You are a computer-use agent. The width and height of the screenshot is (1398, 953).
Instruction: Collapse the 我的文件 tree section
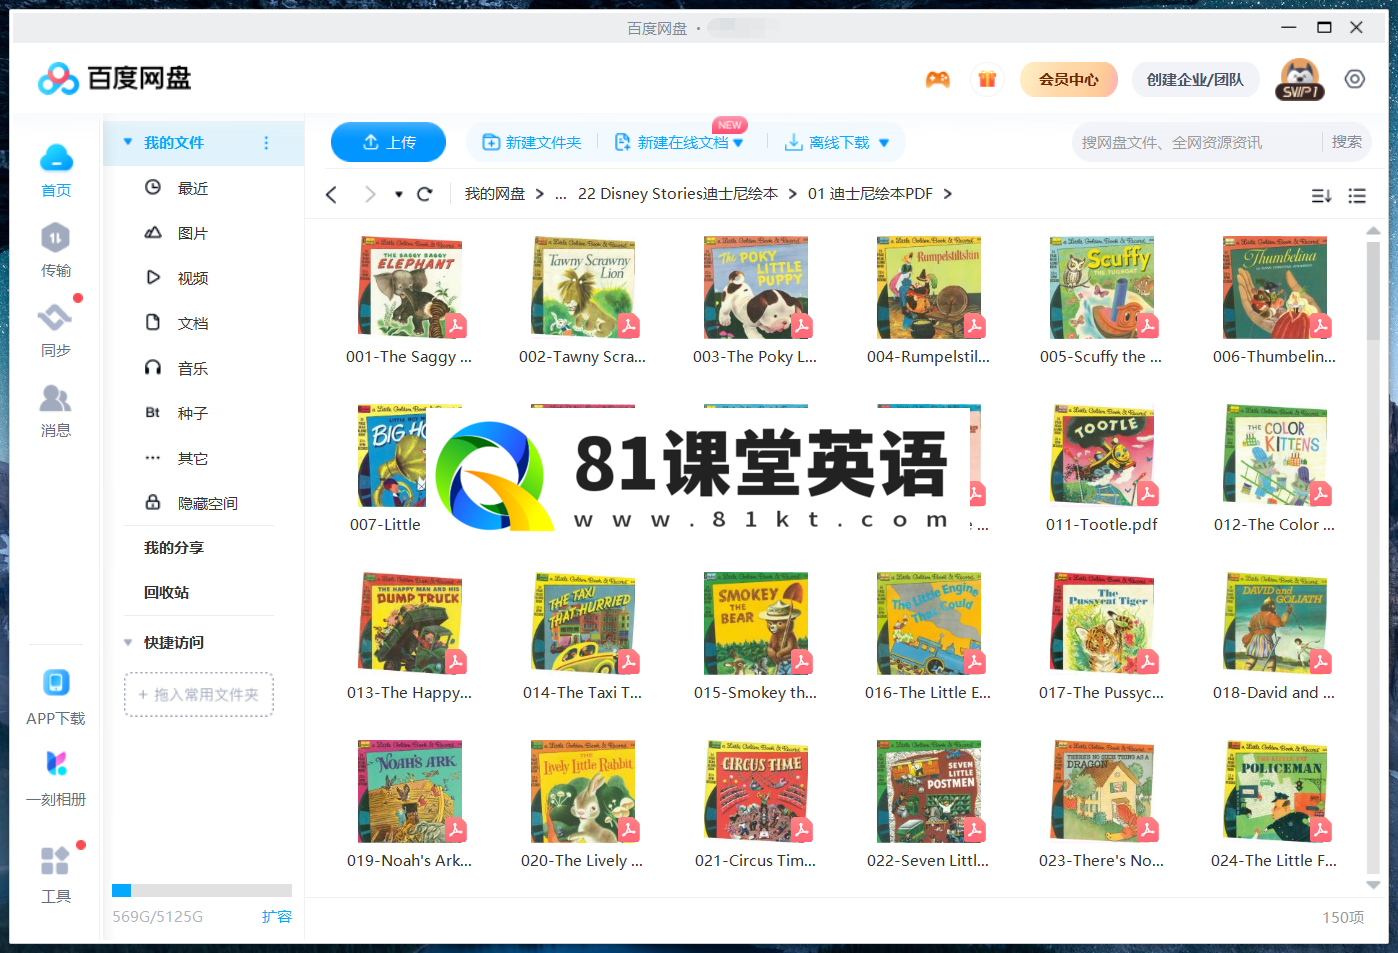[128, 142]
